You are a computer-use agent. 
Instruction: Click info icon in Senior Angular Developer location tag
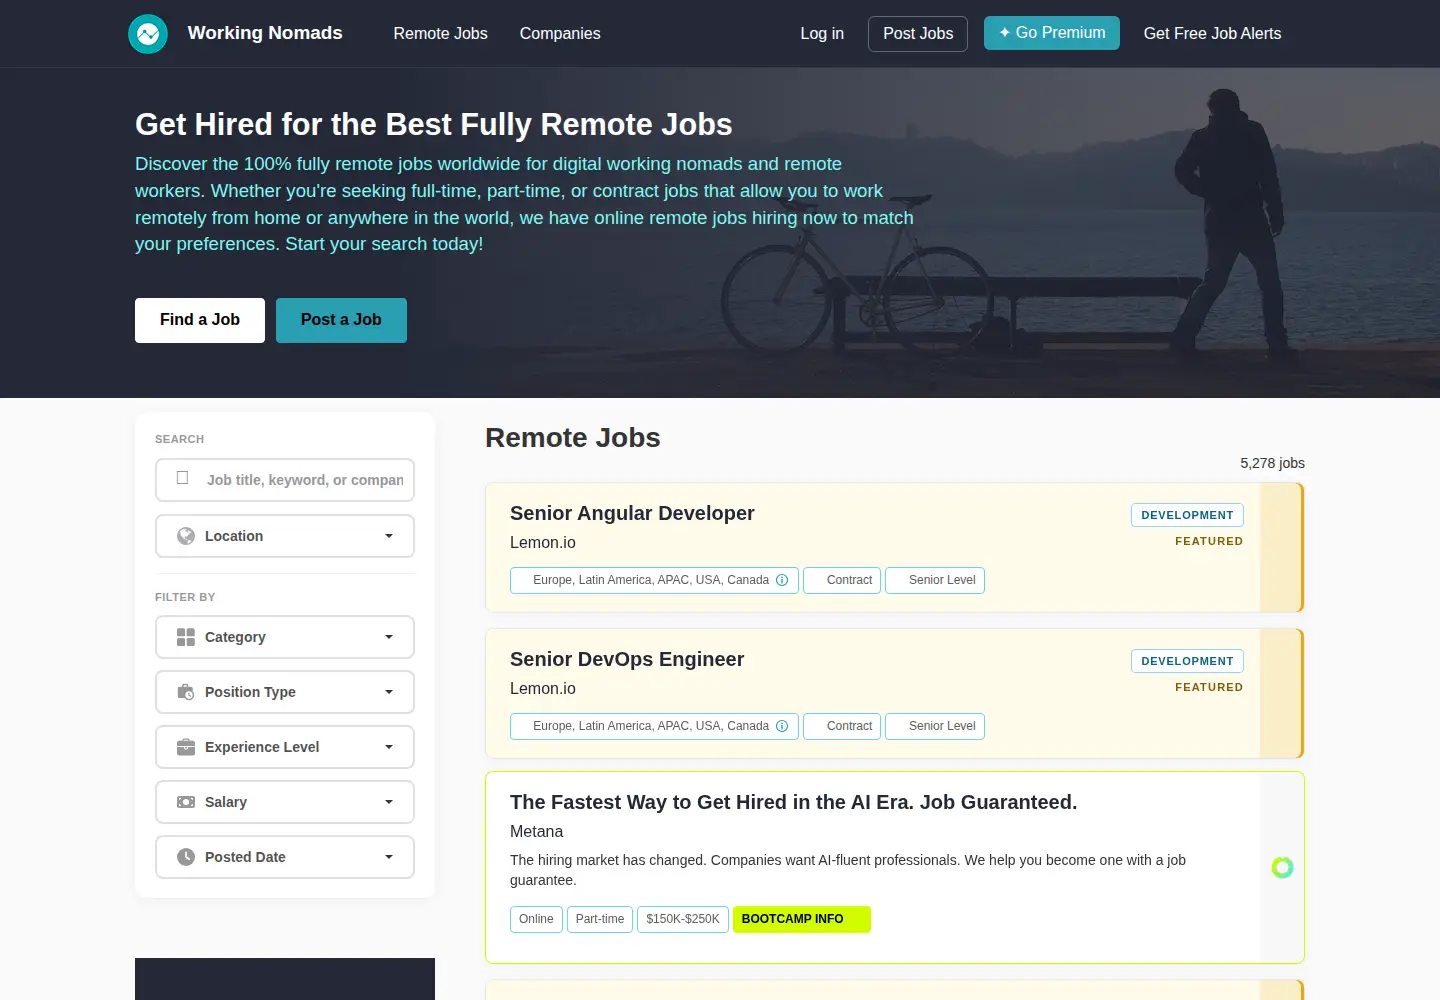tap(782, 580)
